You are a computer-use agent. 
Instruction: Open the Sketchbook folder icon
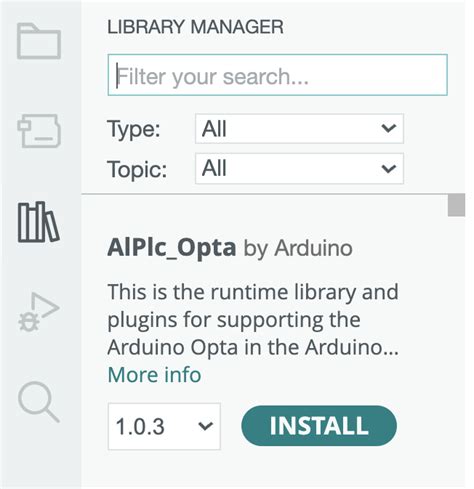coord(39,41)
